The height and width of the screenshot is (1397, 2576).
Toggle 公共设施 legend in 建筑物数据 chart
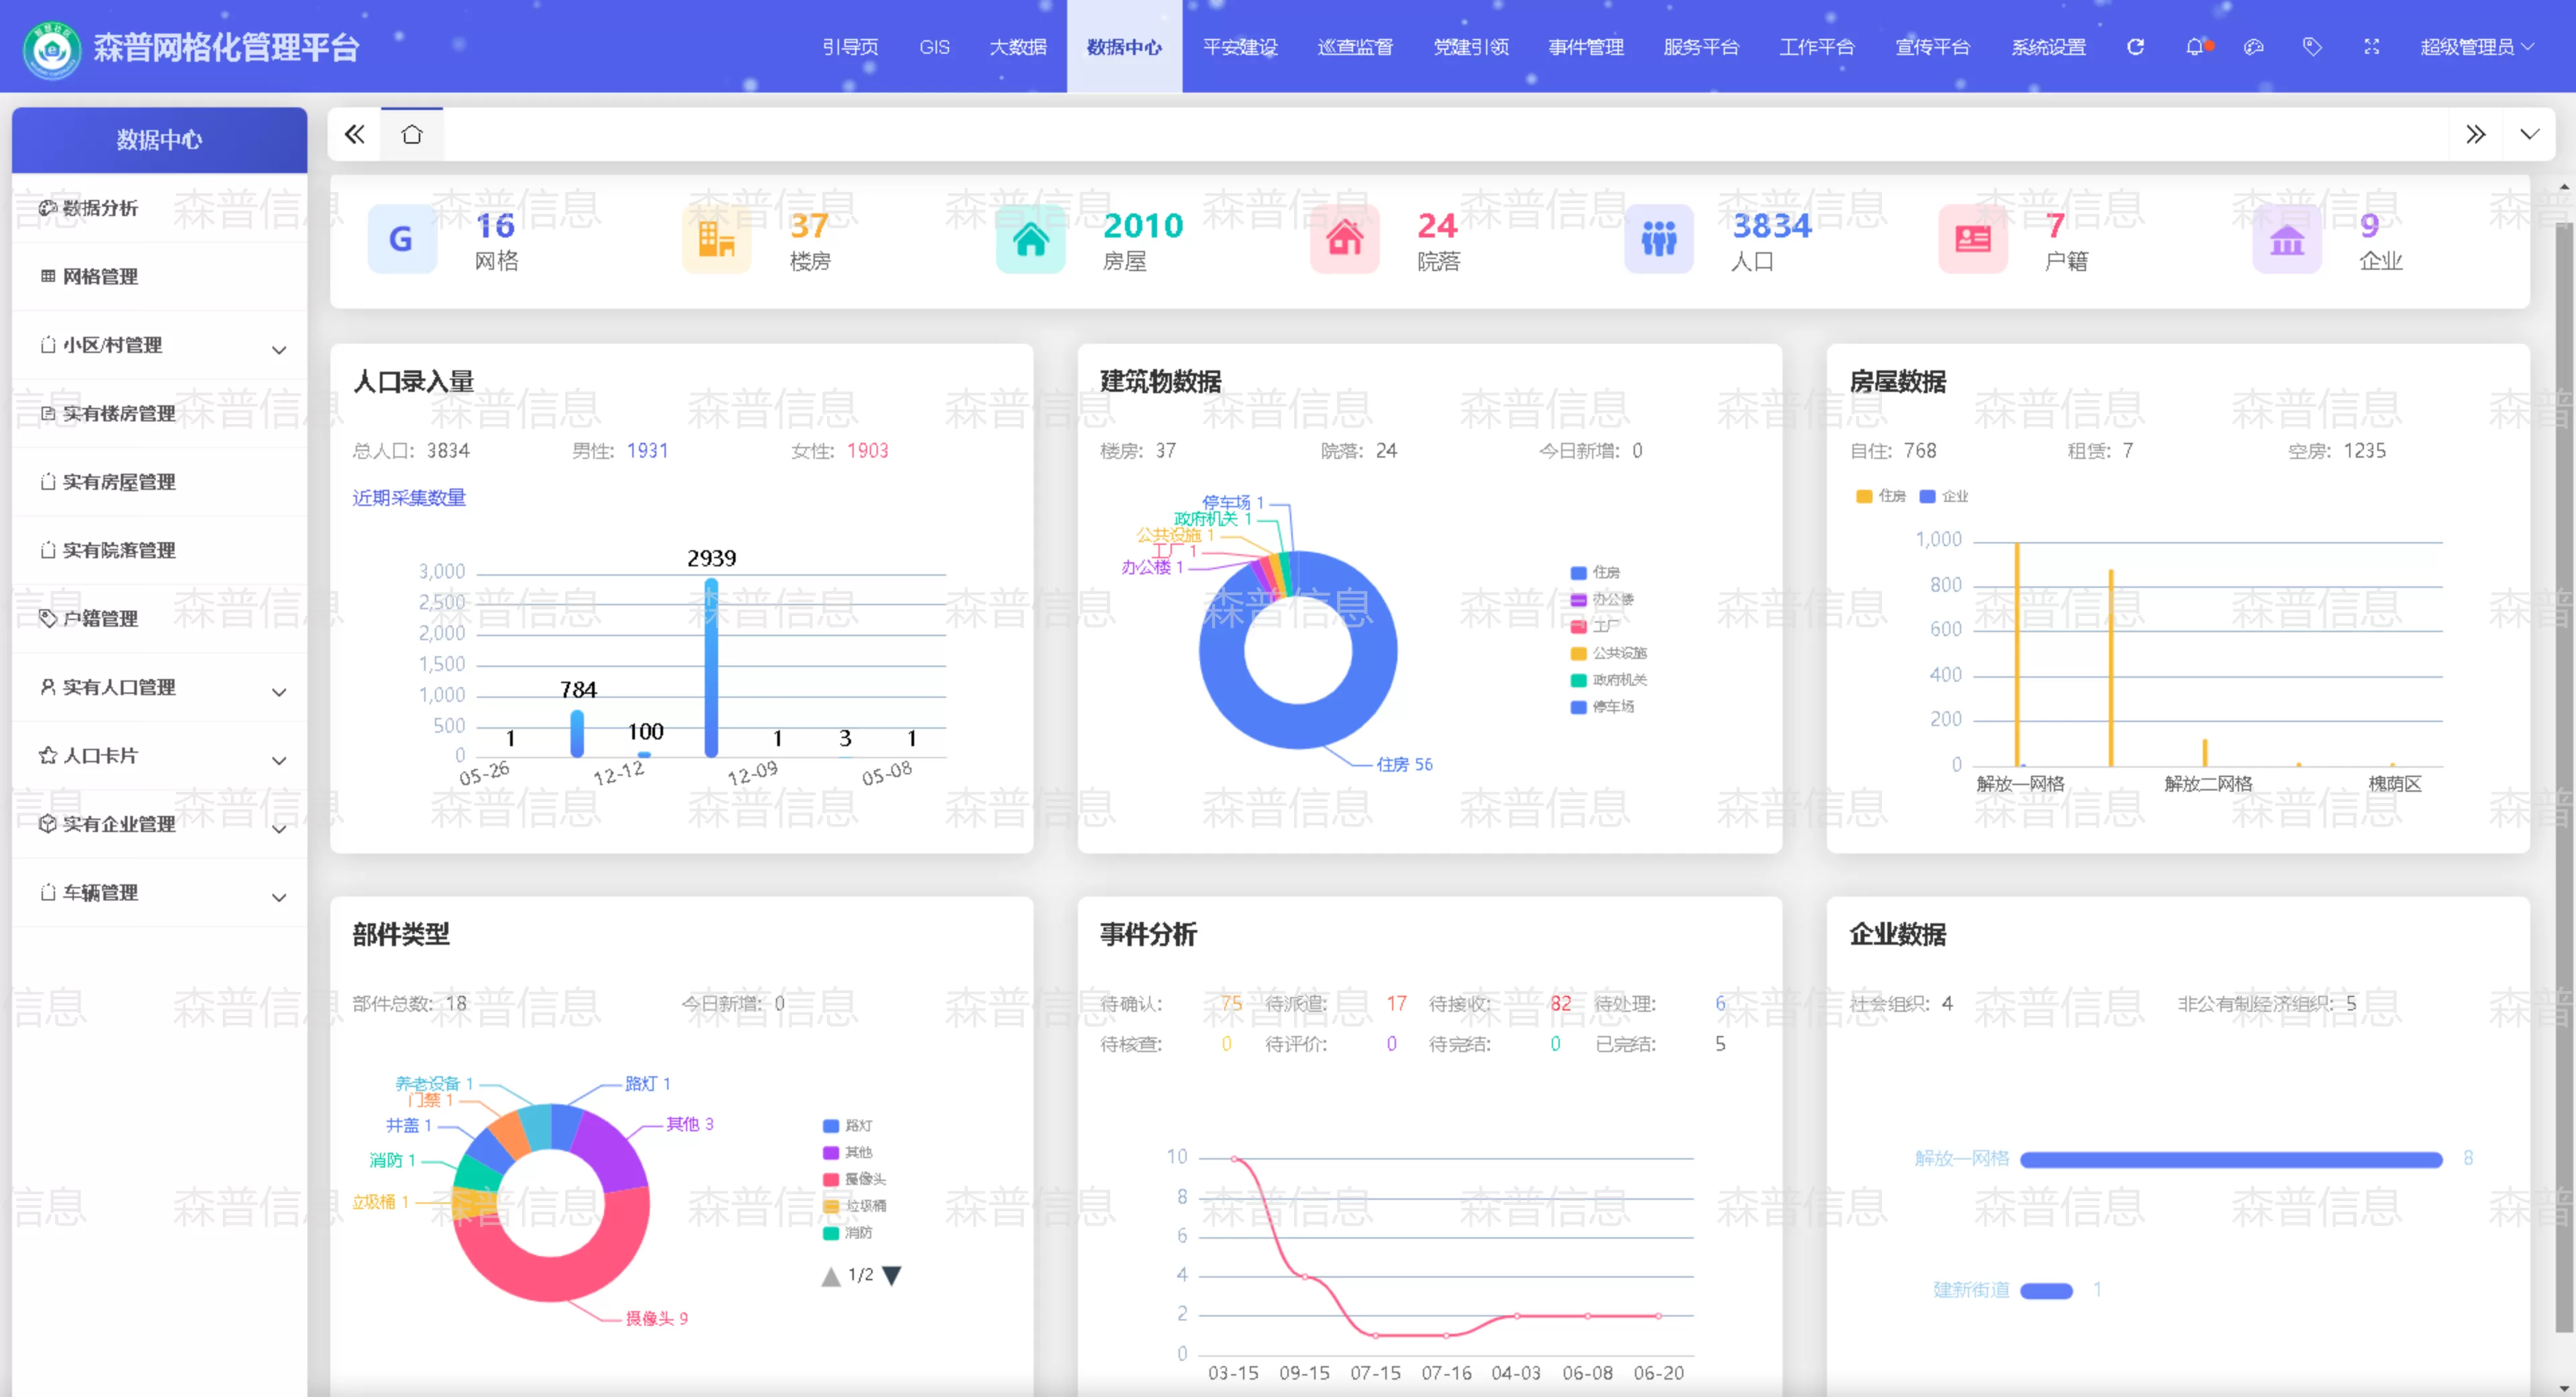[x=1608, y=653]
